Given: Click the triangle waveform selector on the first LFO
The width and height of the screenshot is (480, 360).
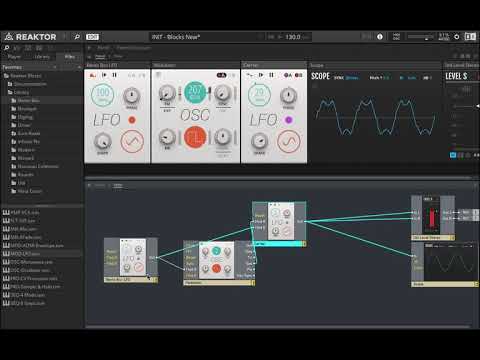Looking at the screenshot, I should [132, 141].
